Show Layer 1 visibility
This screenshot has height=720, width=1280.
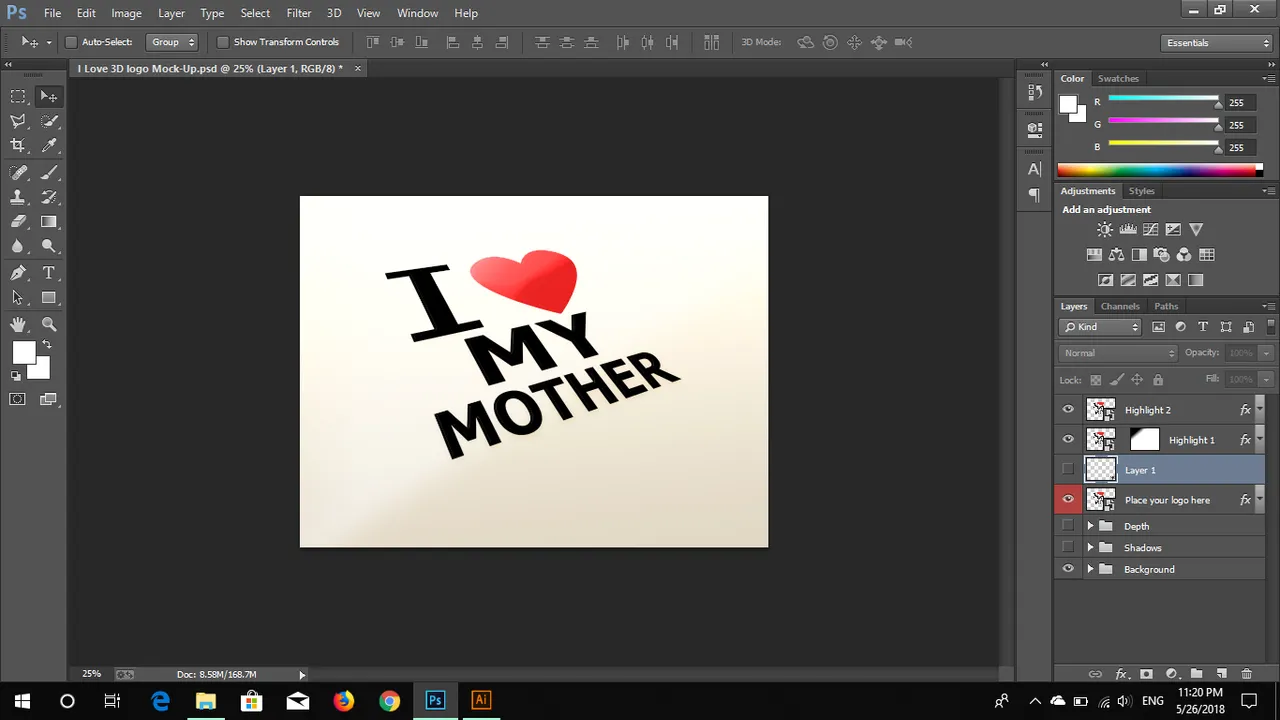[1068, 470]
